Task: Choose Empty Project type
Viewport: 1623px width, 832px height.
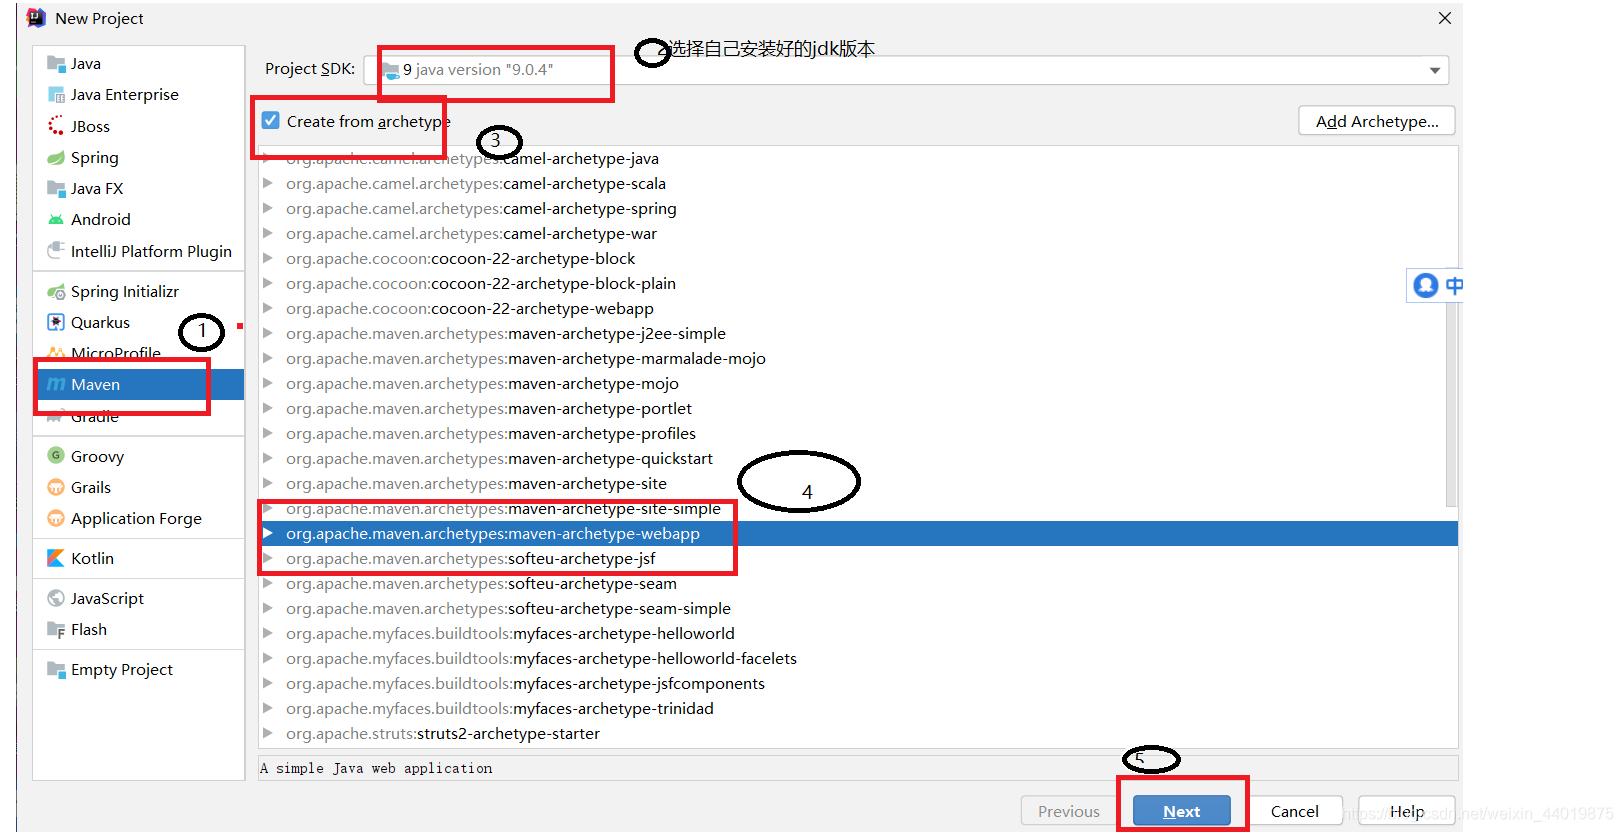Action: coord(139,669)
